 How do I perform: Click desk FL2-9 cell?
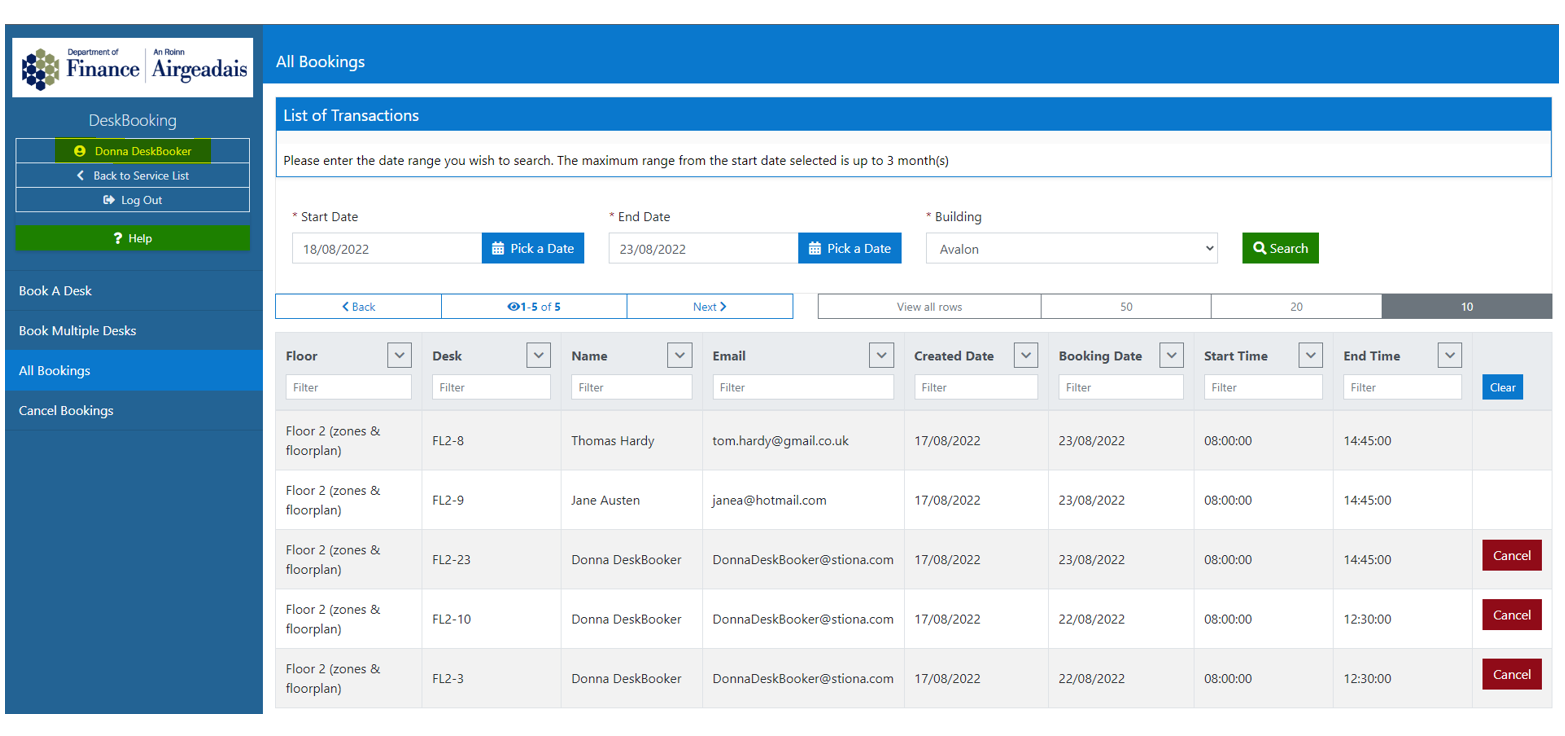click(x=491, y=500)
